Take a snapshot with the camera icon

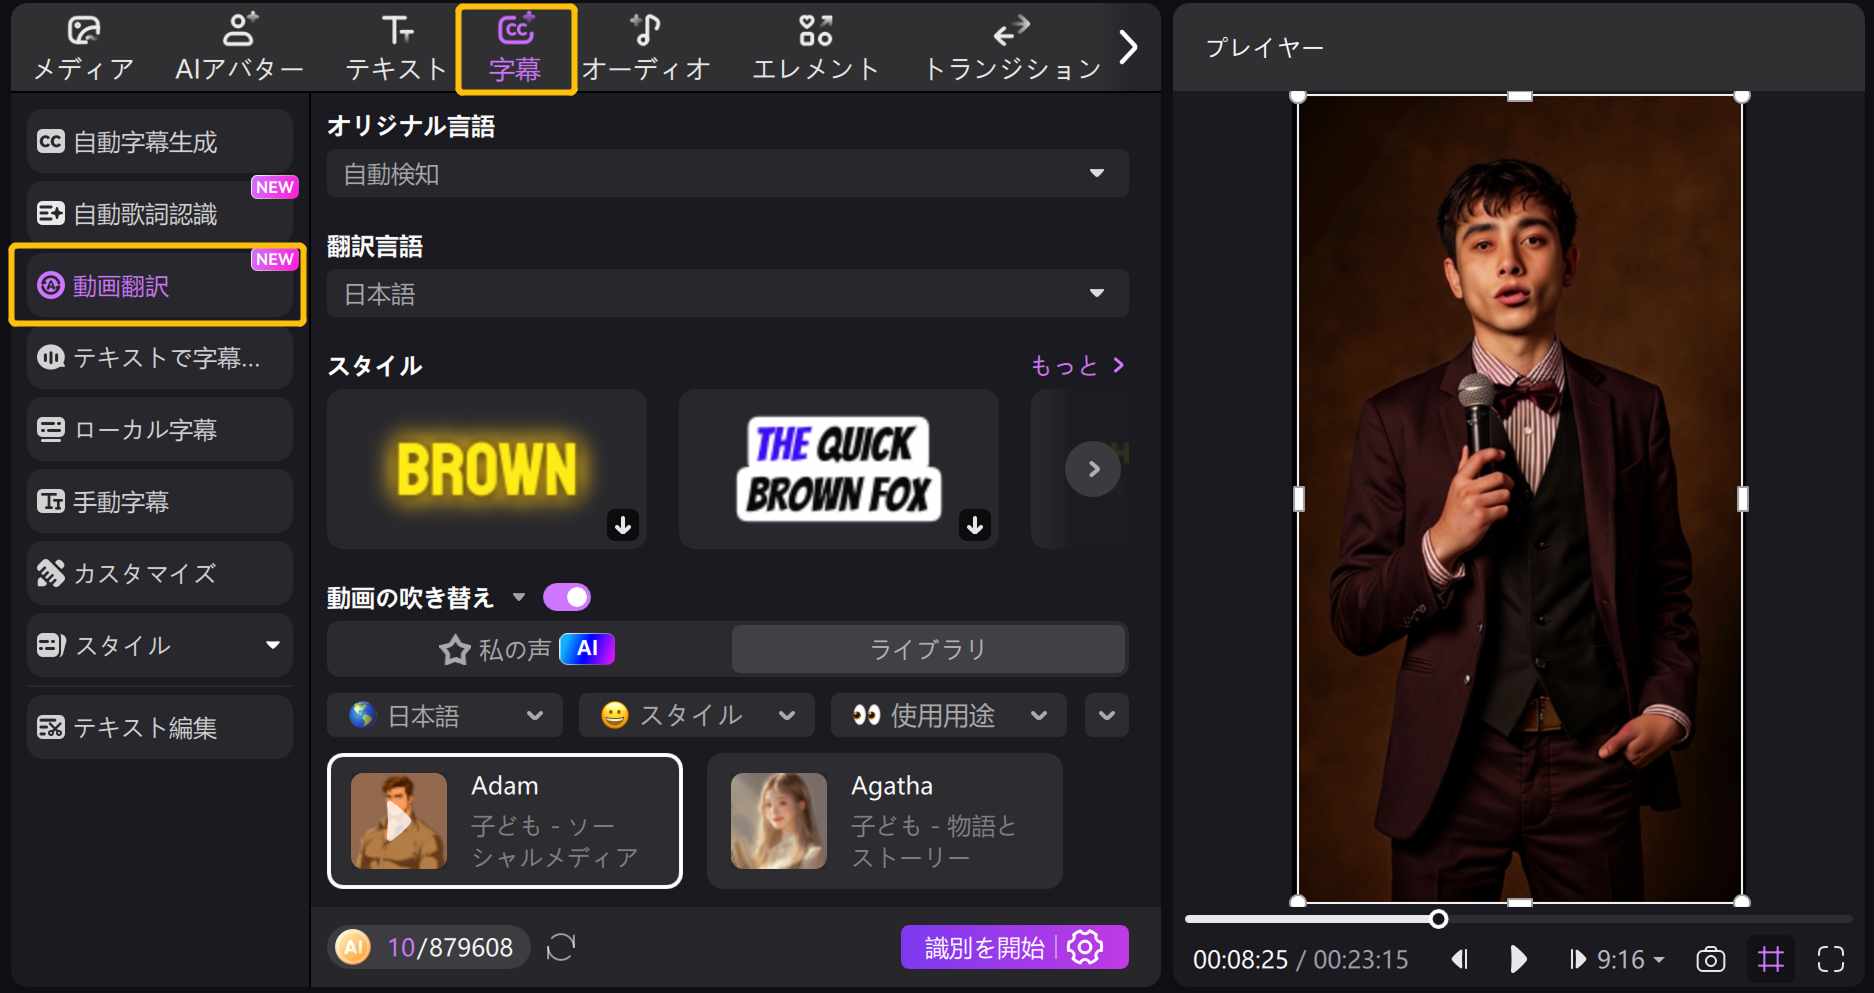click(1710, 959)
